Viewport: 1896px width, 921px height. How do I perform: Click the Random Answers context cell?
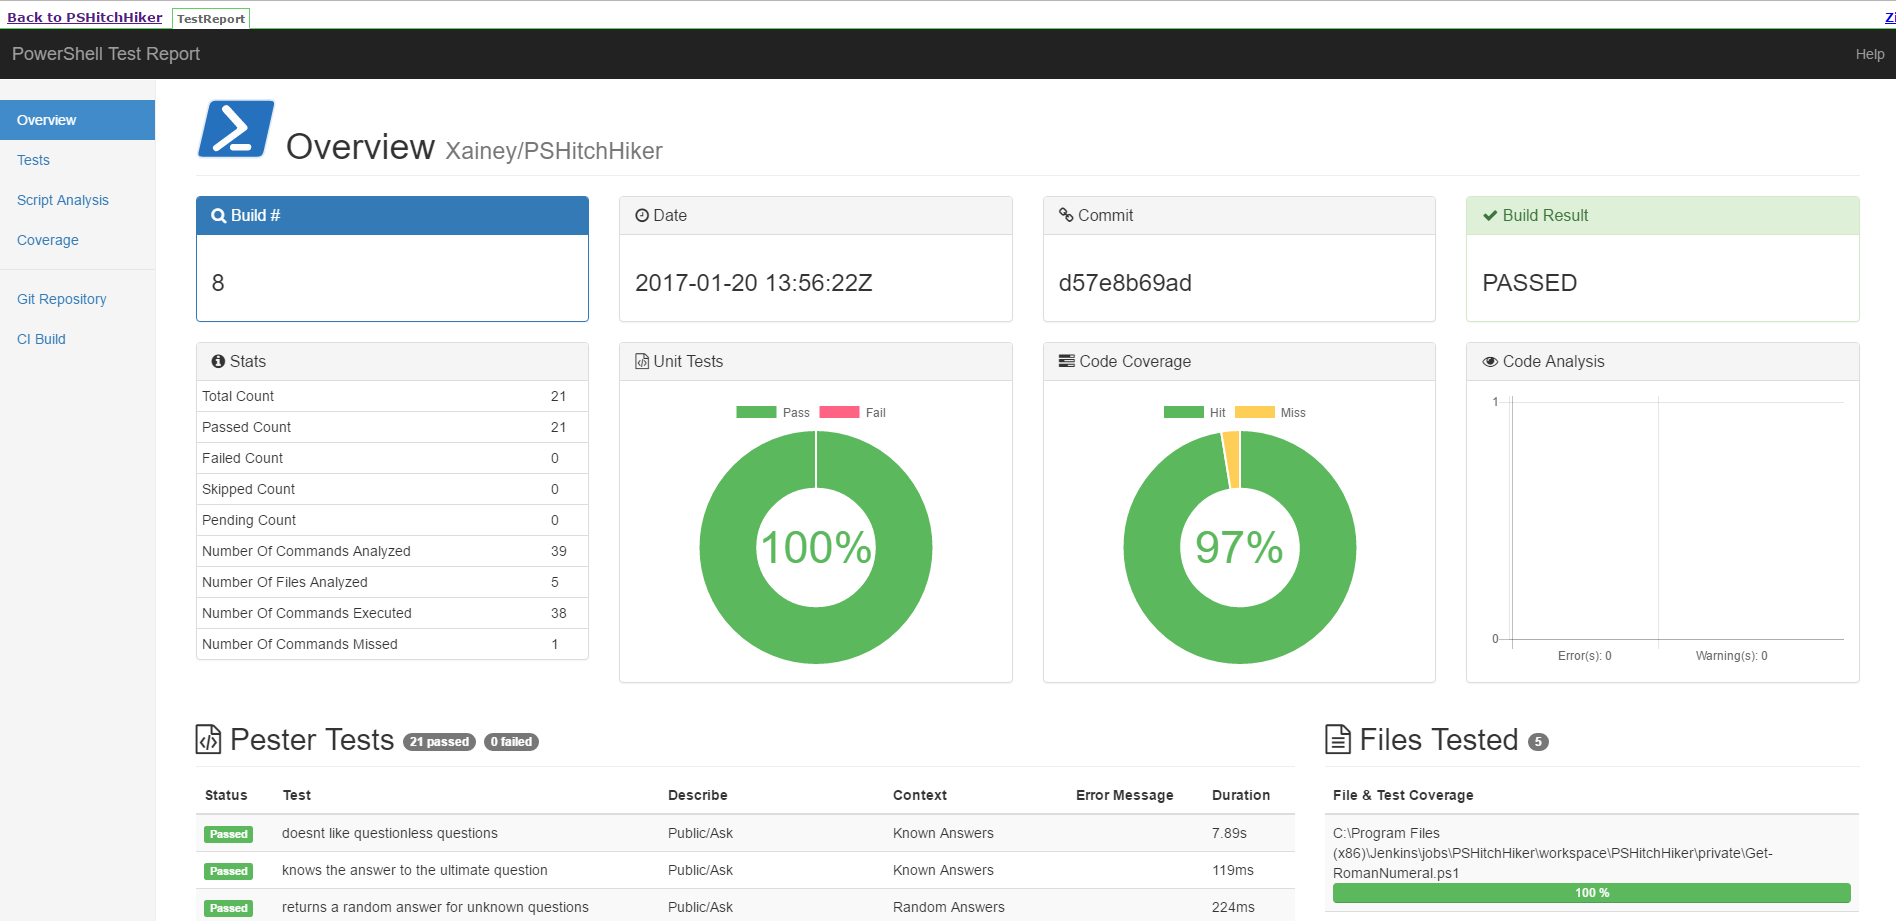pyautogui.click(x=949, y=907)
